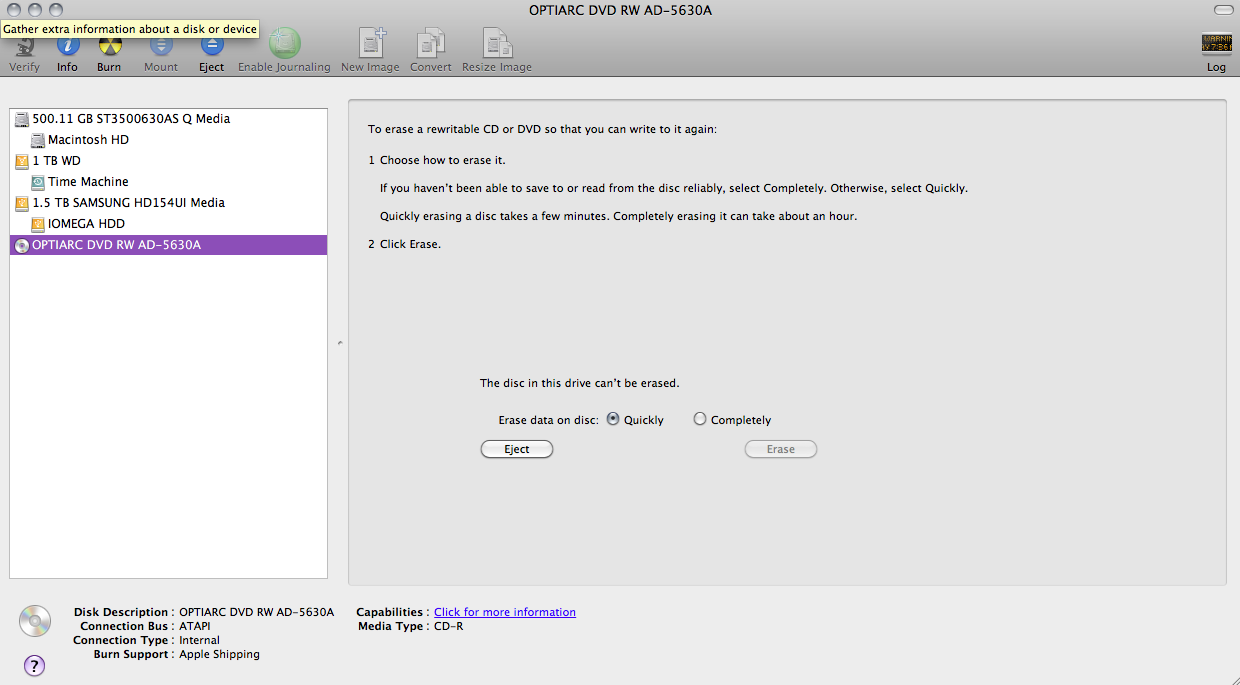Open the purple help question mark button

click(x=34, y=665)
